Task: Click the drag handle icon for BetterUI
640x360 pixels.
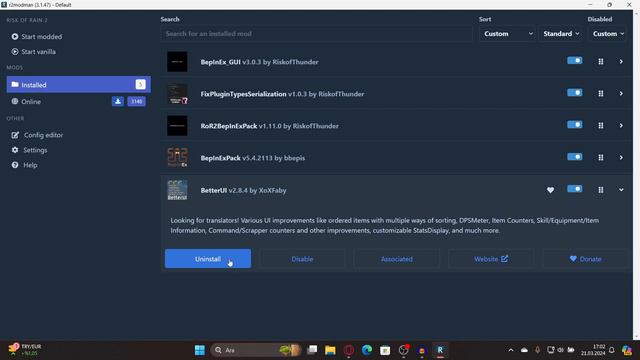Action: (x=601, y=190)
